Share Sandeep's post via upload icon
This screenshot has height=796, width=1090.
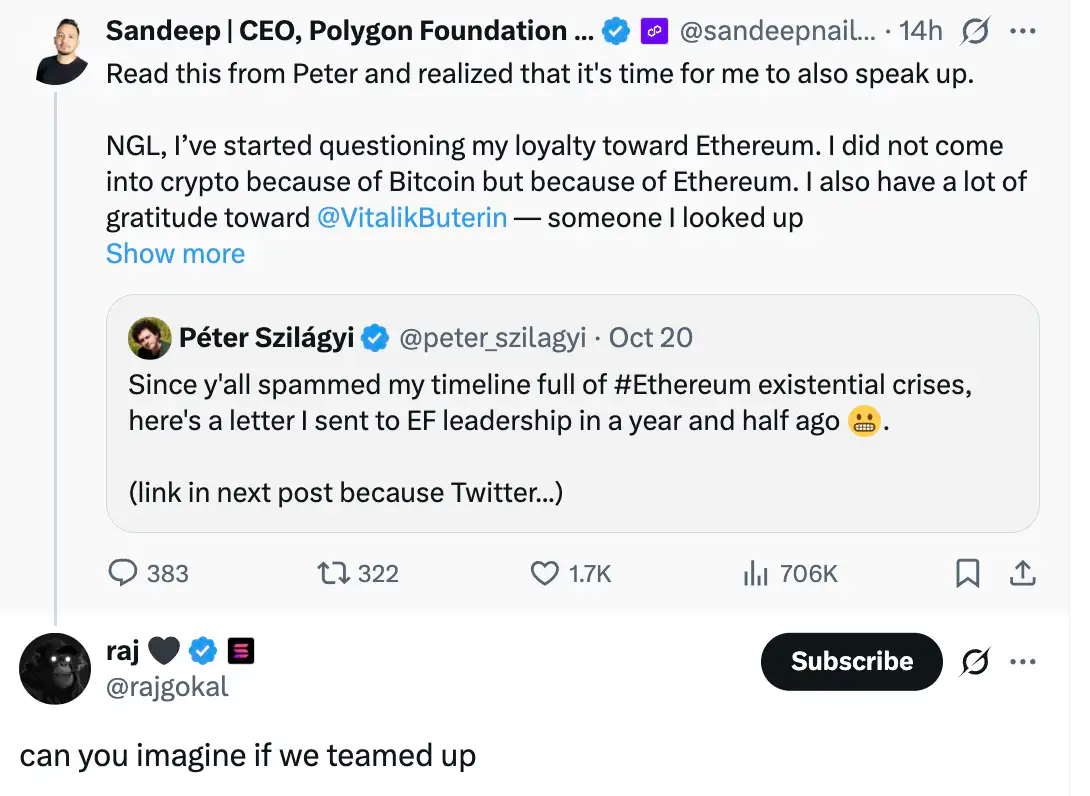pos(1021,573)
